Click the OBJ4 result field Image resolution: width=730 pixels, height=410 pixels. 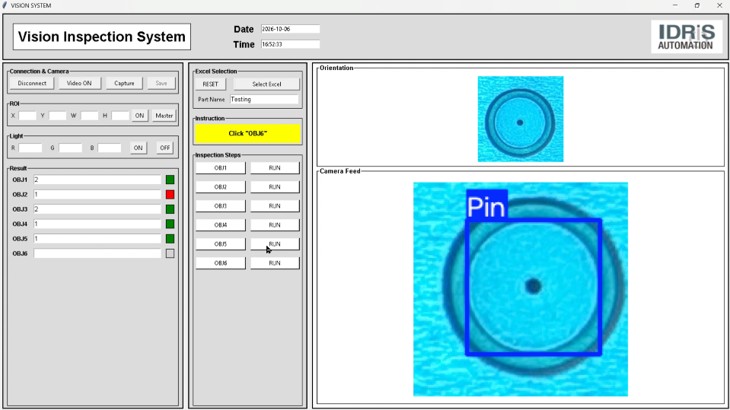[x=97, y=224]
